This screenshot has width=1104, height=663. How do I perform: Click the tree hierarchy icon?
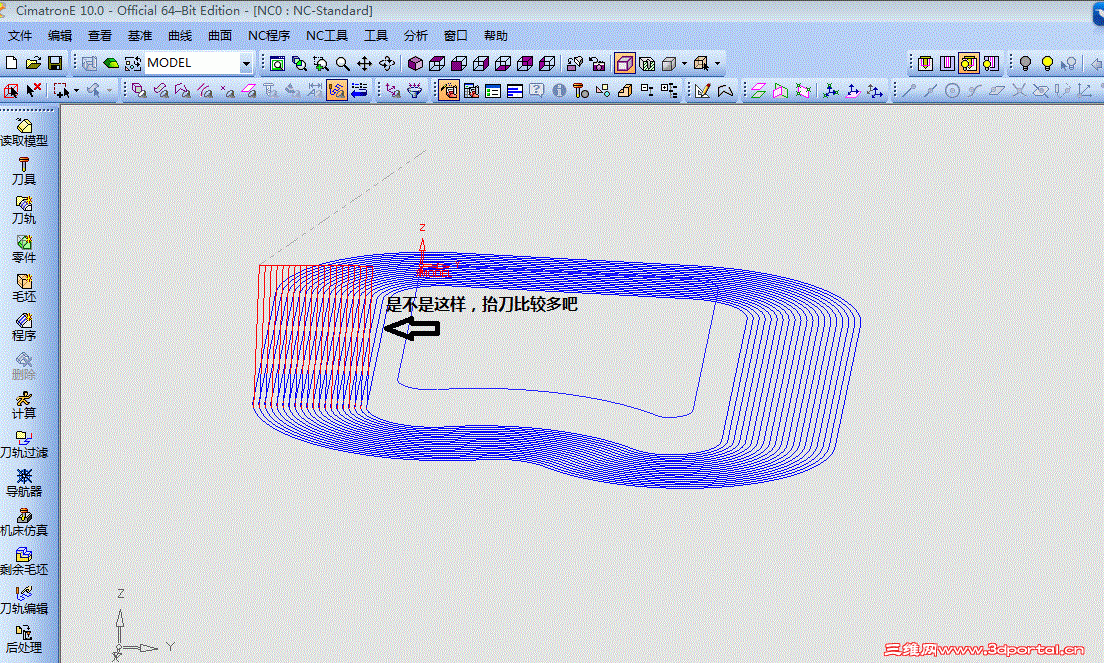669,90
